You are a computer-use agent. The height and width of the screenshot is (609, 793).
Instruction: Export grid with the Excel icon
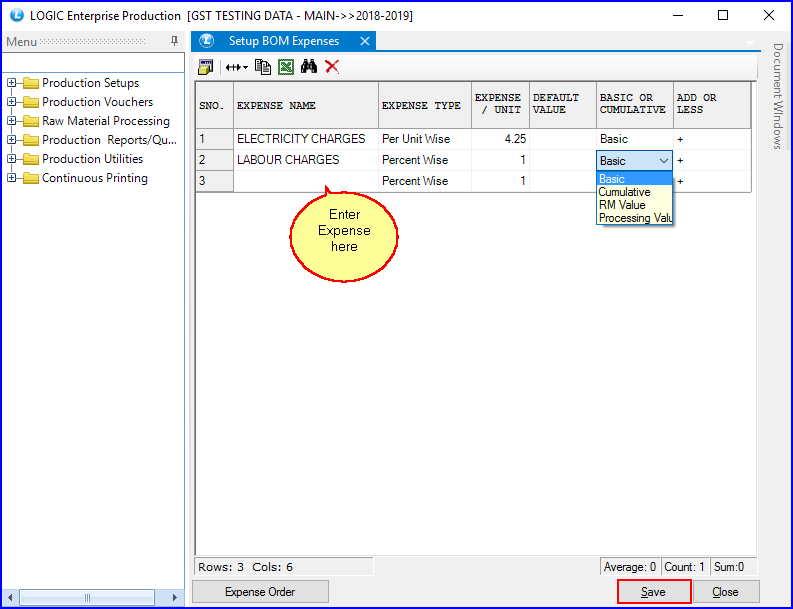click(286, 67)
